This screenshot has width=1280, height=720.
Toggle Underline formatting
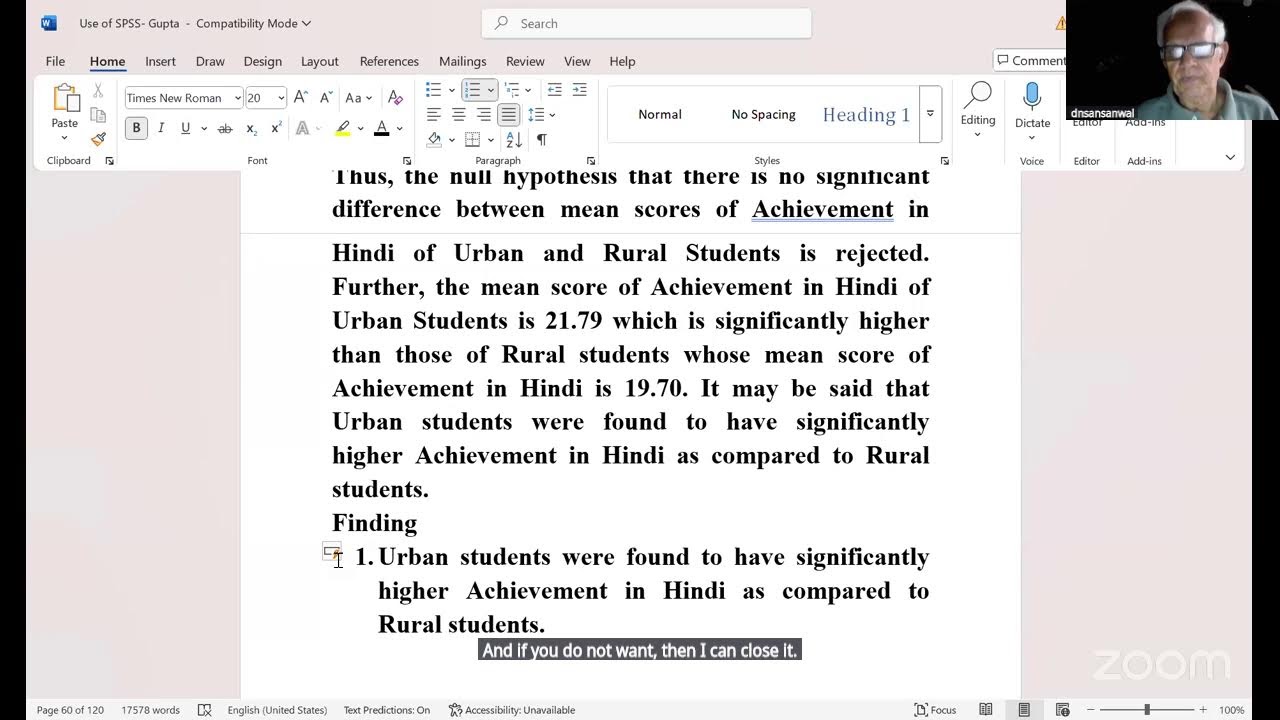185,128
